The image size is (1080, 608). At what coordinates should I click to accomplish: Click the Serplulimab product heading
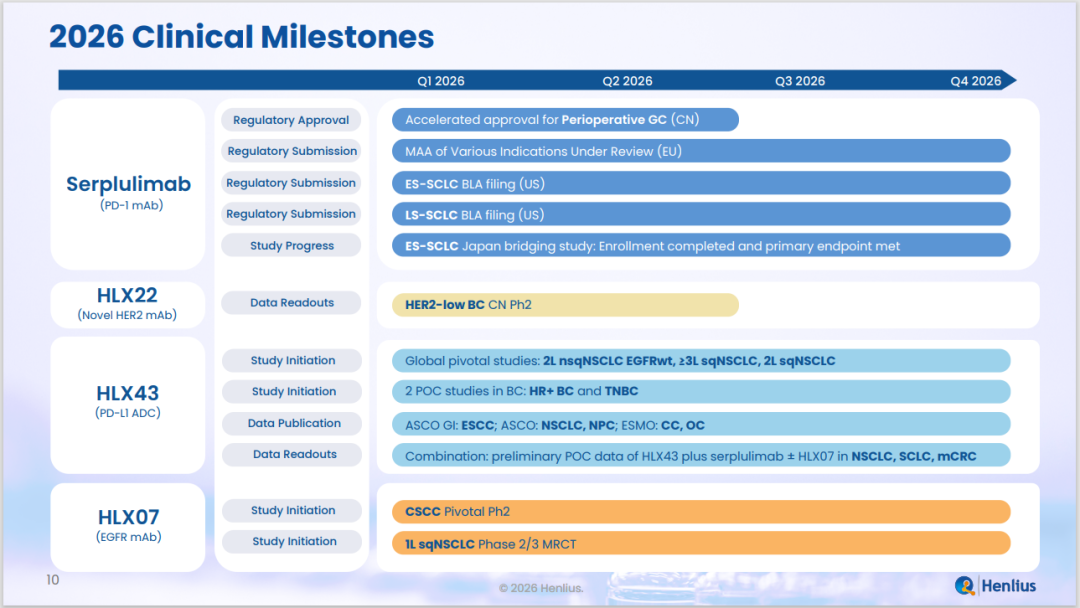[x=128, y=184]
